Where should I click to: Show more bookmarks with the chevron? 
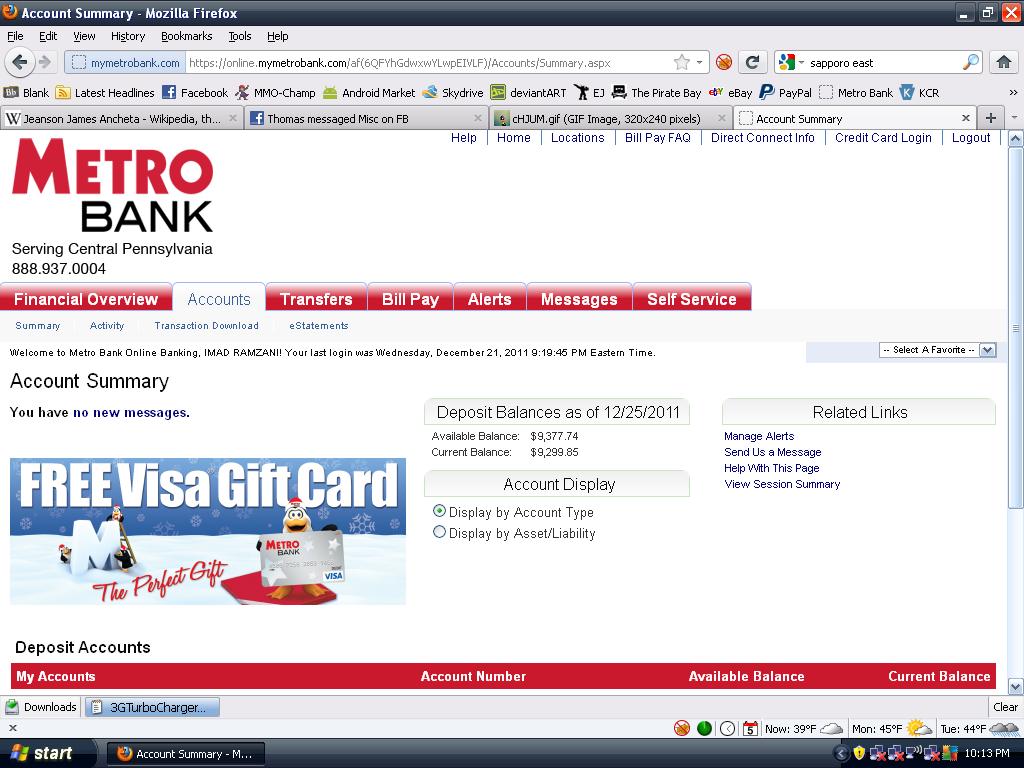(1013, 93)
